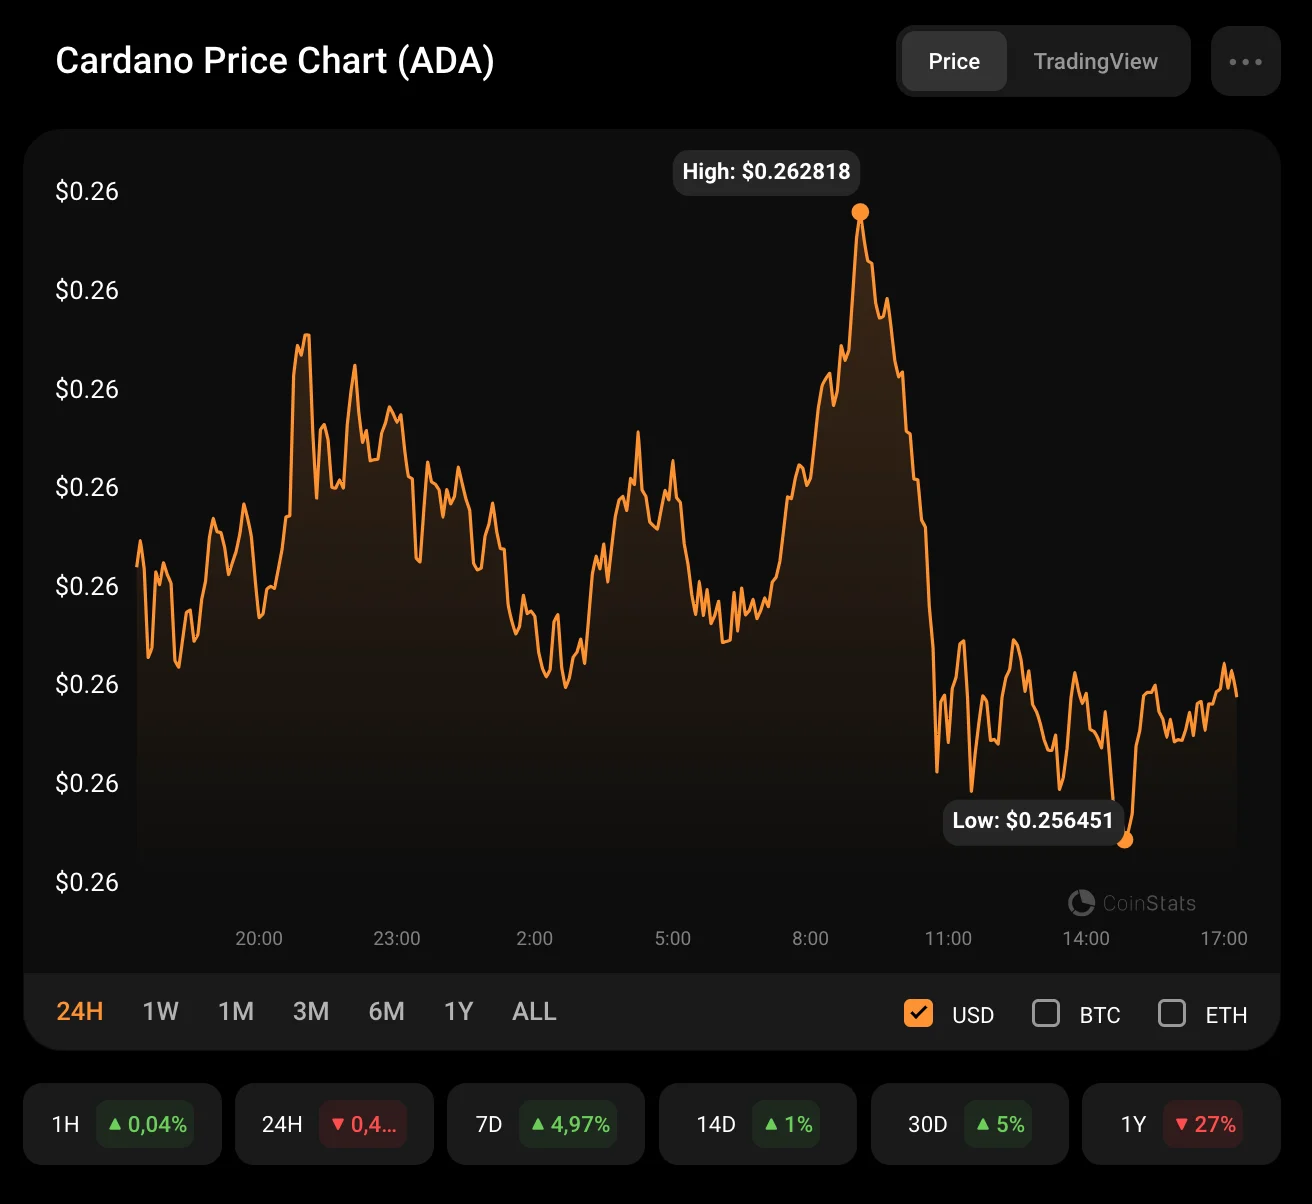Select the 24H time range
The image size is (1312, 1204).
pyautogui.click(x=80, y=1011)
